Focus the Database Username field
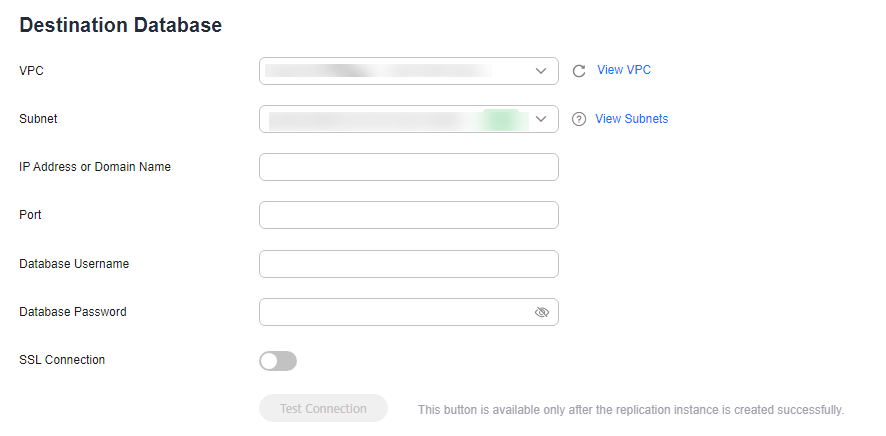 click(x=409, y=264)
